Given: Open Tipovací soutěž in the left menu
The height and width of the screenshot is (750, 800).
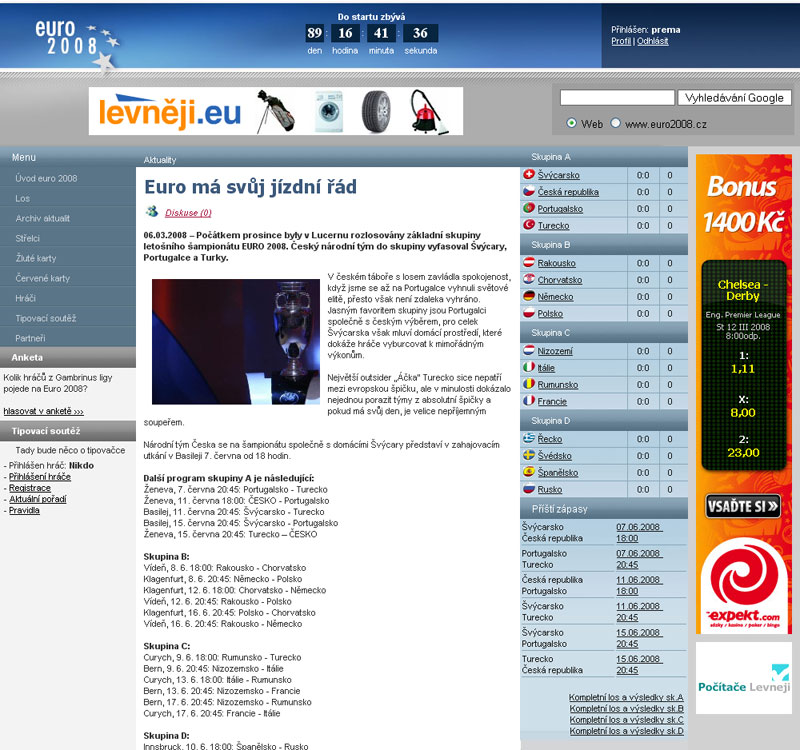Looking at the screenshot, I should coord(46,318).
